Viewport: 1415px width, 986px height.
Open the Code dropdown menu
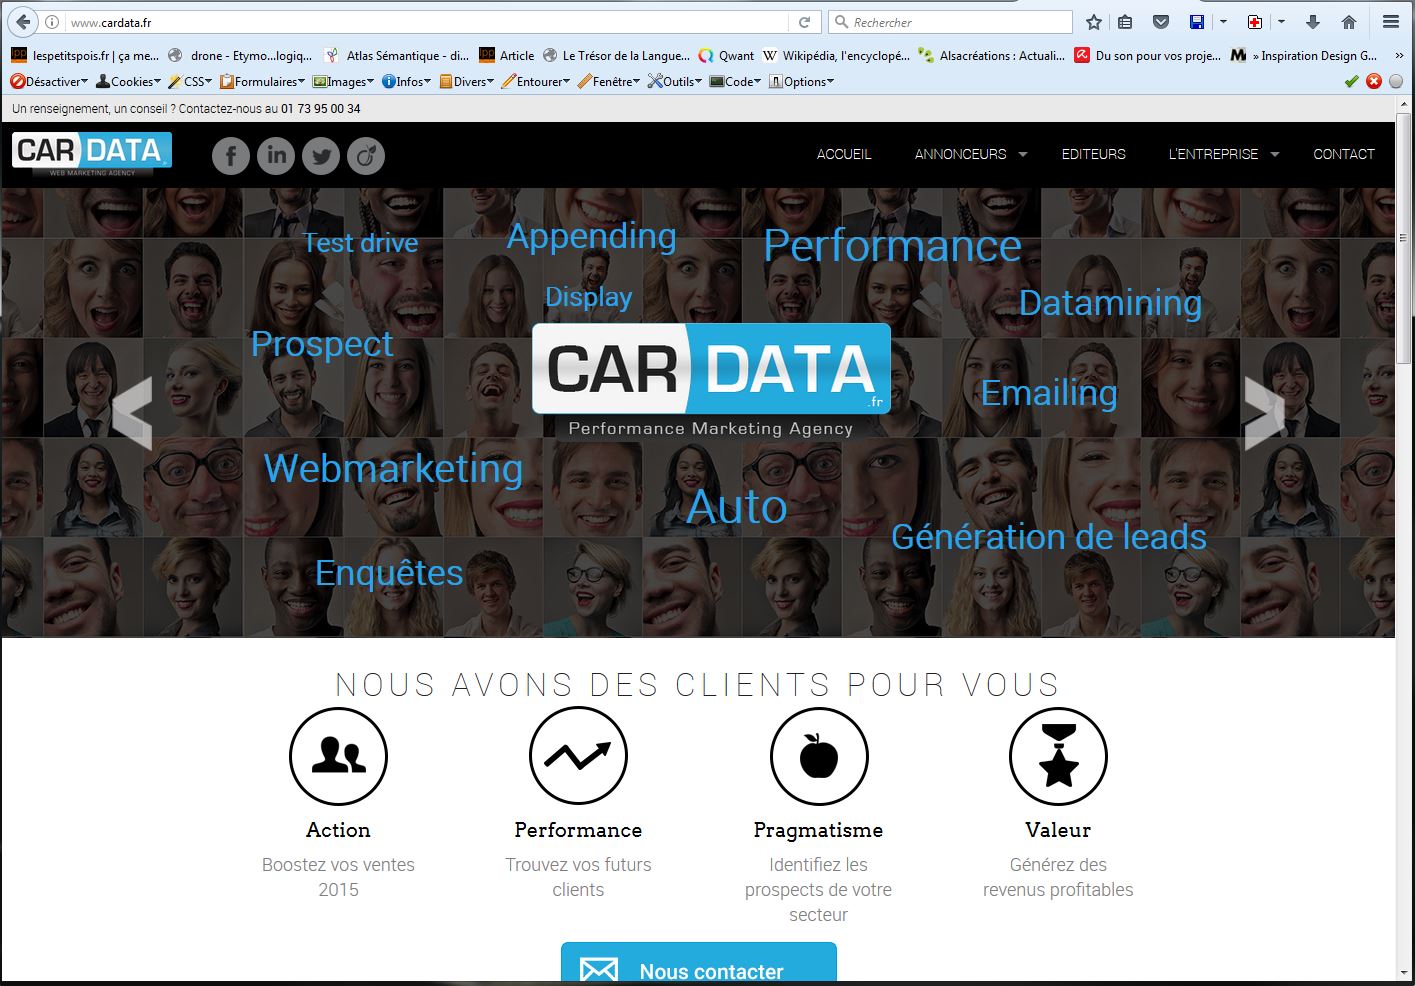pos(735,82)
